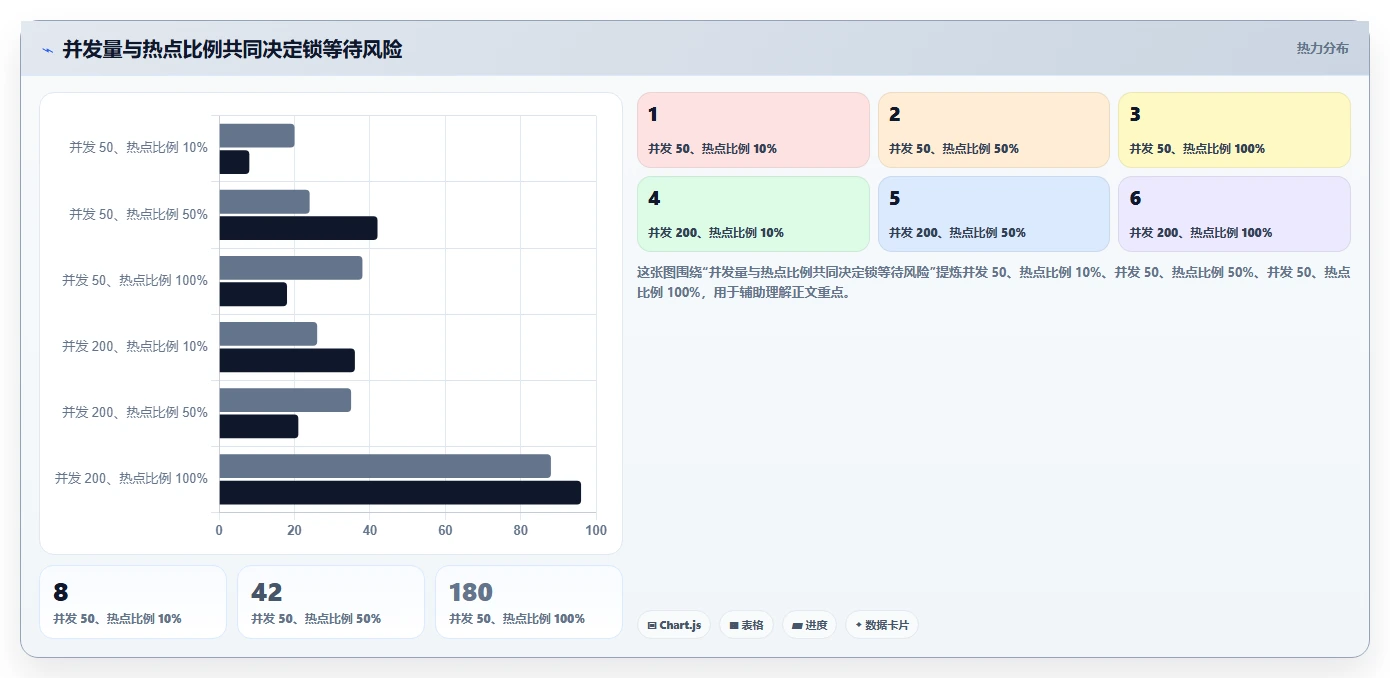Select green card 4 并发 200、热点比例 10%

(x=753, y=214)
